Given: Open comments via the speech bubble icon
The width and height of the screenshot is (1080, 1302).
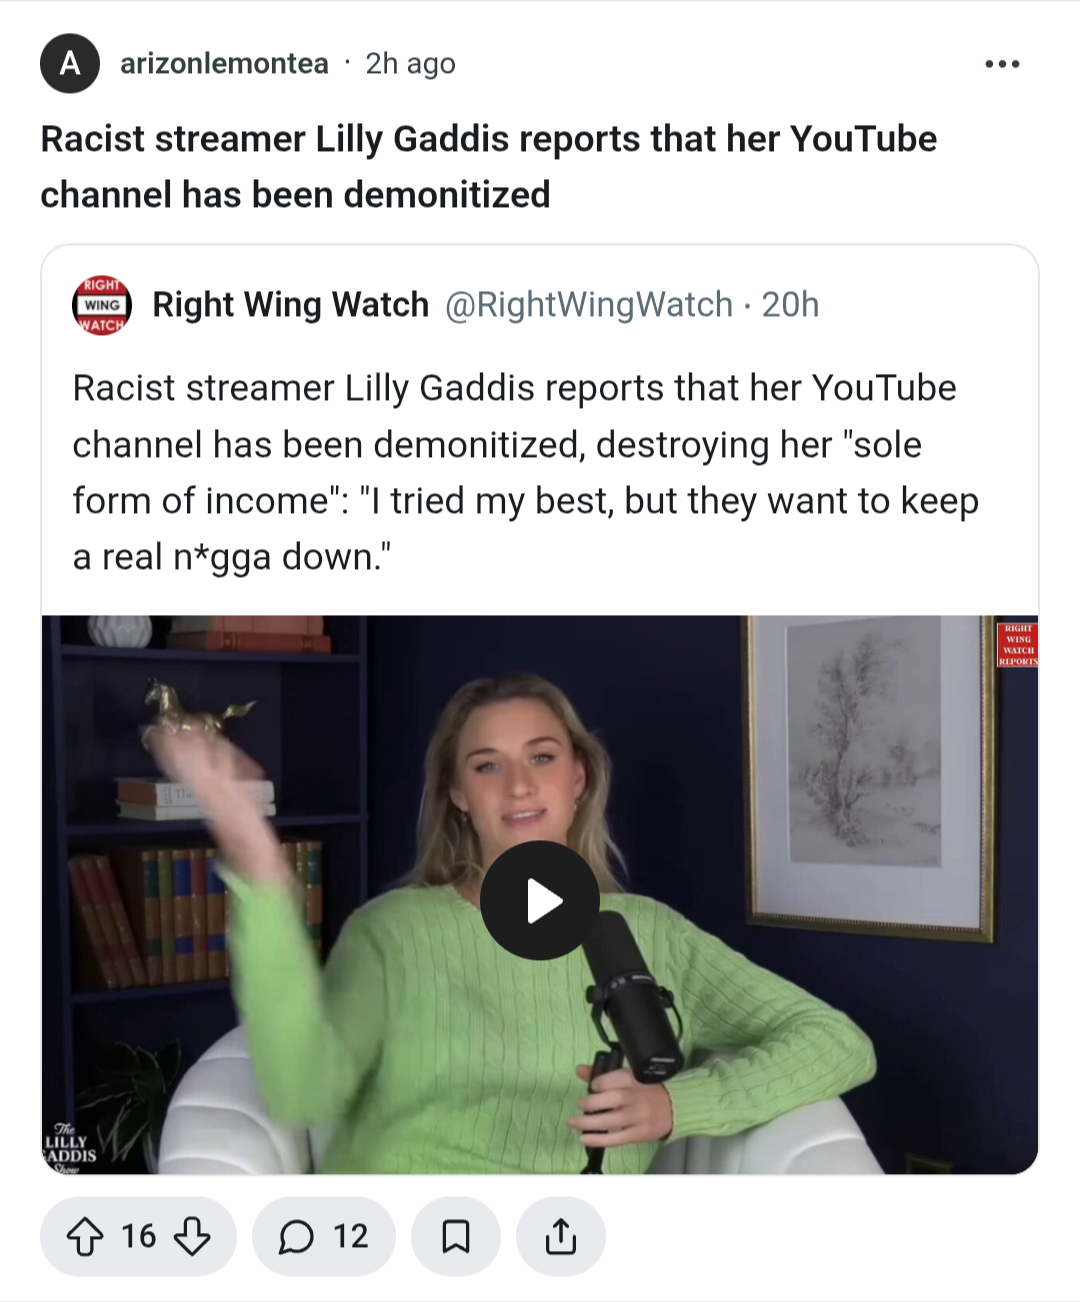Looking at the screenshot, I should coord(296,1237).
